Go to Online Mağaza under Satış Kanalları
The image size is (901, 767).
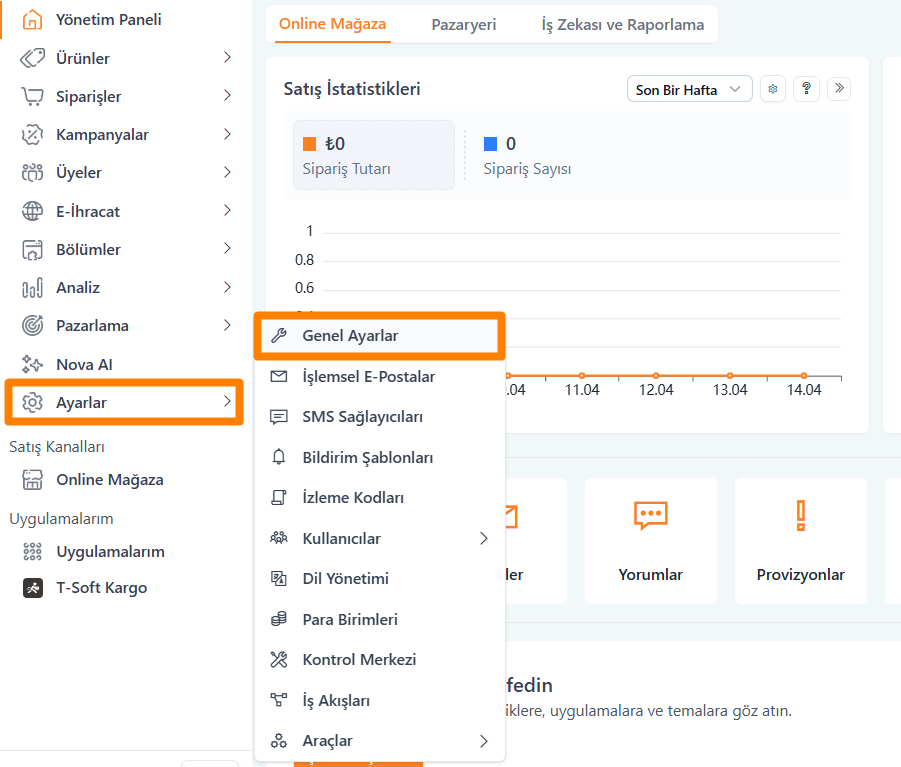[109, 480]
